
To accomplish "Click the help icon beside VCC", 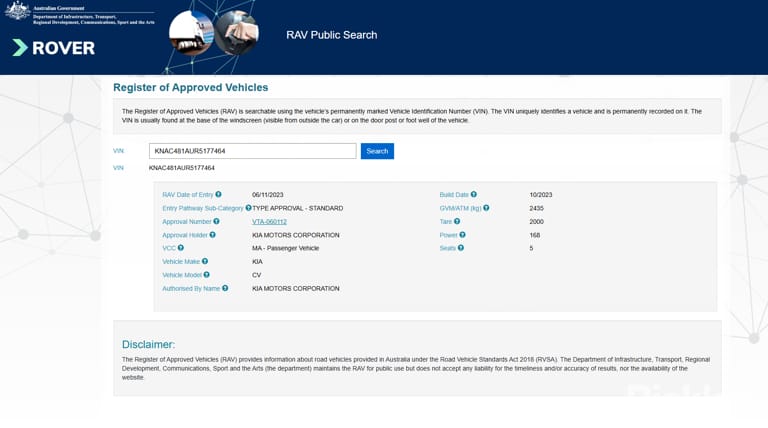I will tap(181, 248).
